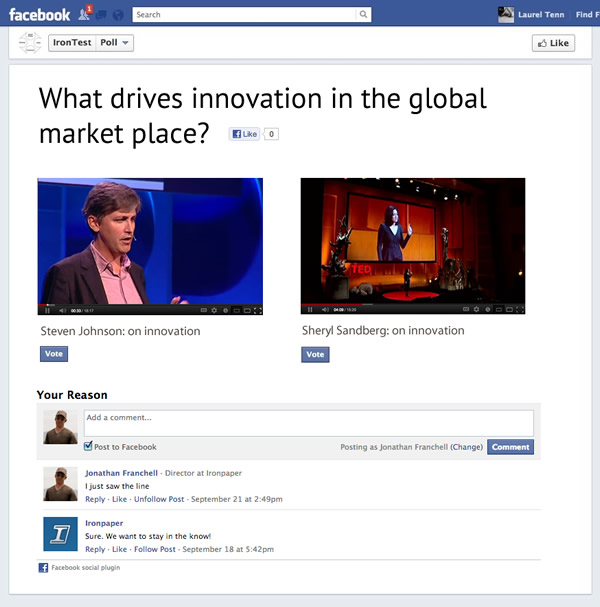Expand the Poll dropdown arrow
Image resolution: width=600 pixels, height=607 pixels.
[125, 43]
